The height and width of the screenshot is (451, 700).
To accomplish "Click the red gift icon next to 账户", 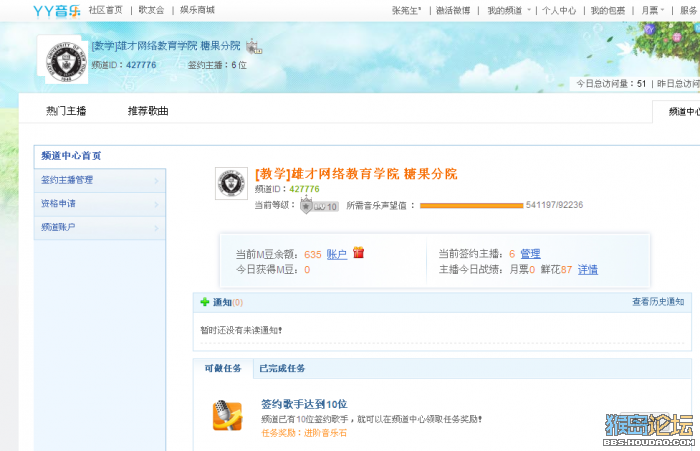I will click(x=358, y=252).
